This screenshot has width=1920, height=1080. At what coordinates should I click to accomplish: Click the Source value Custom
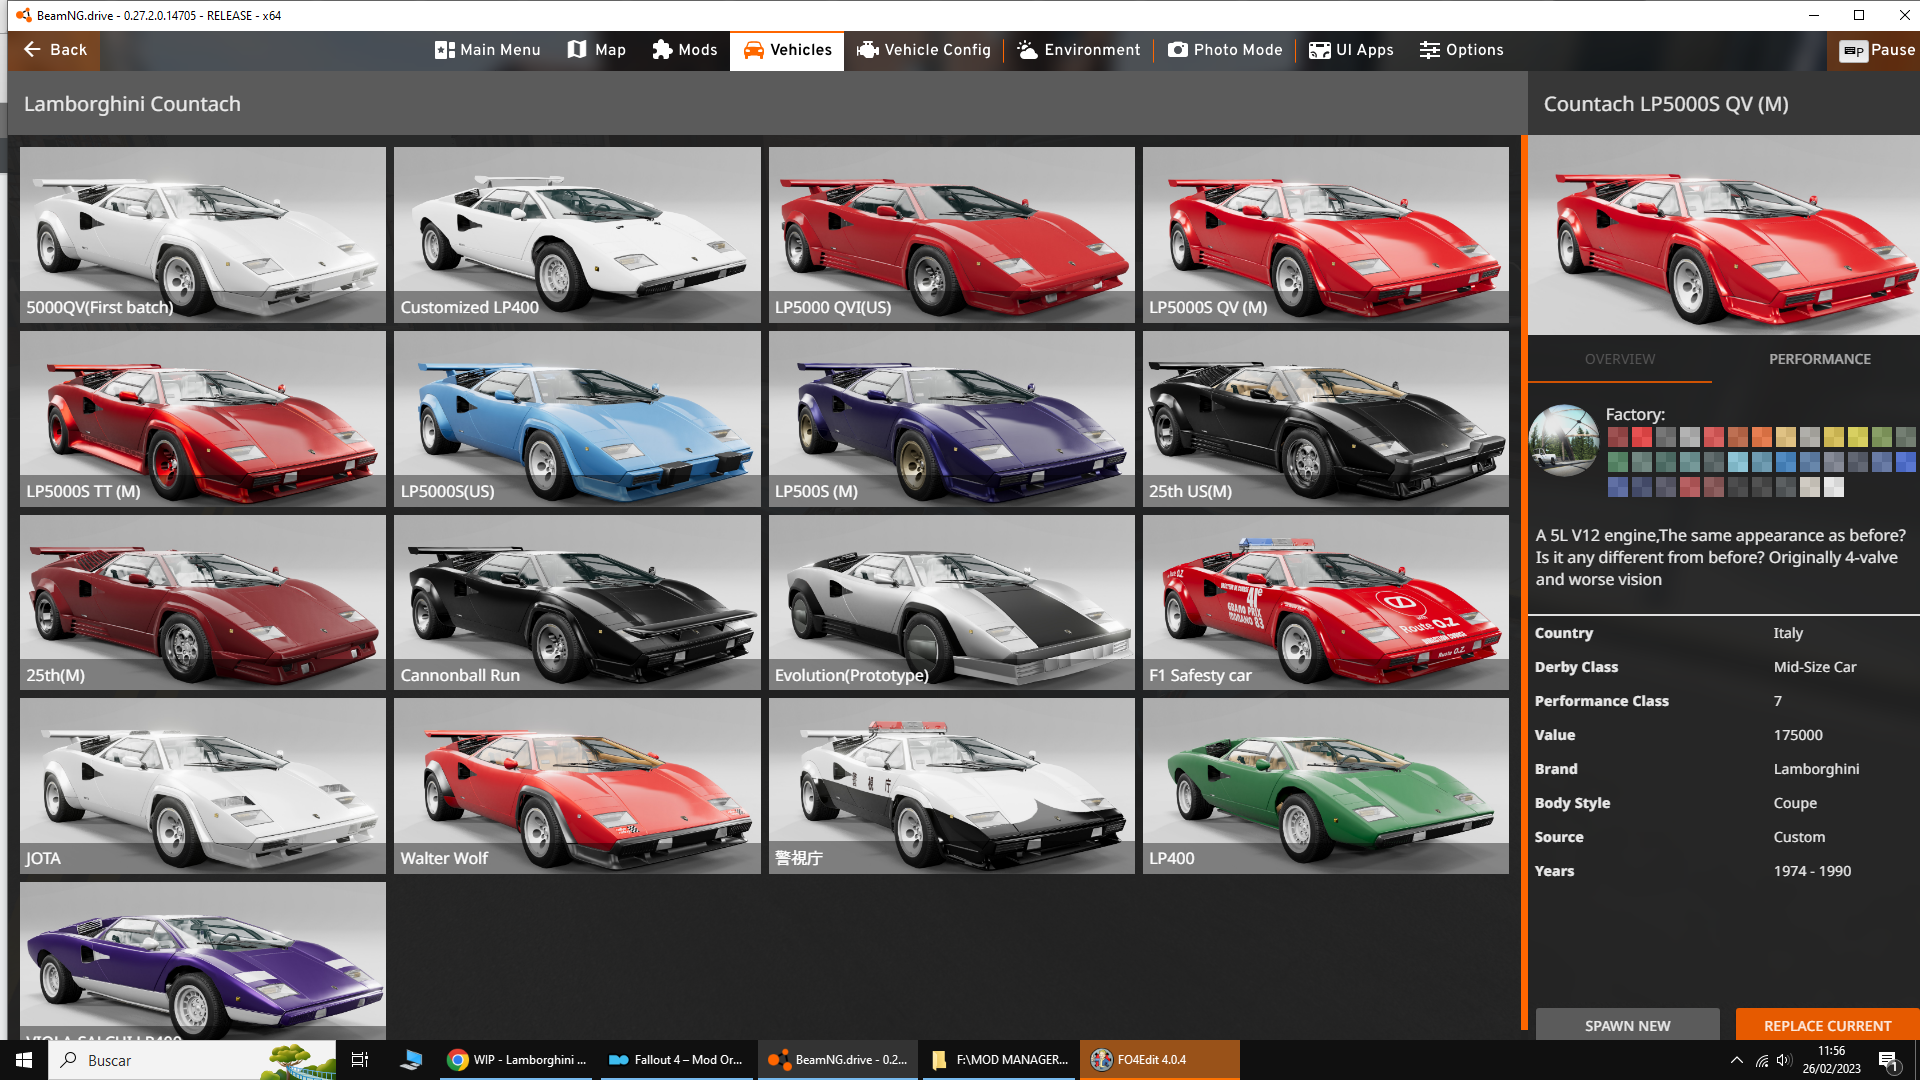1799,837
